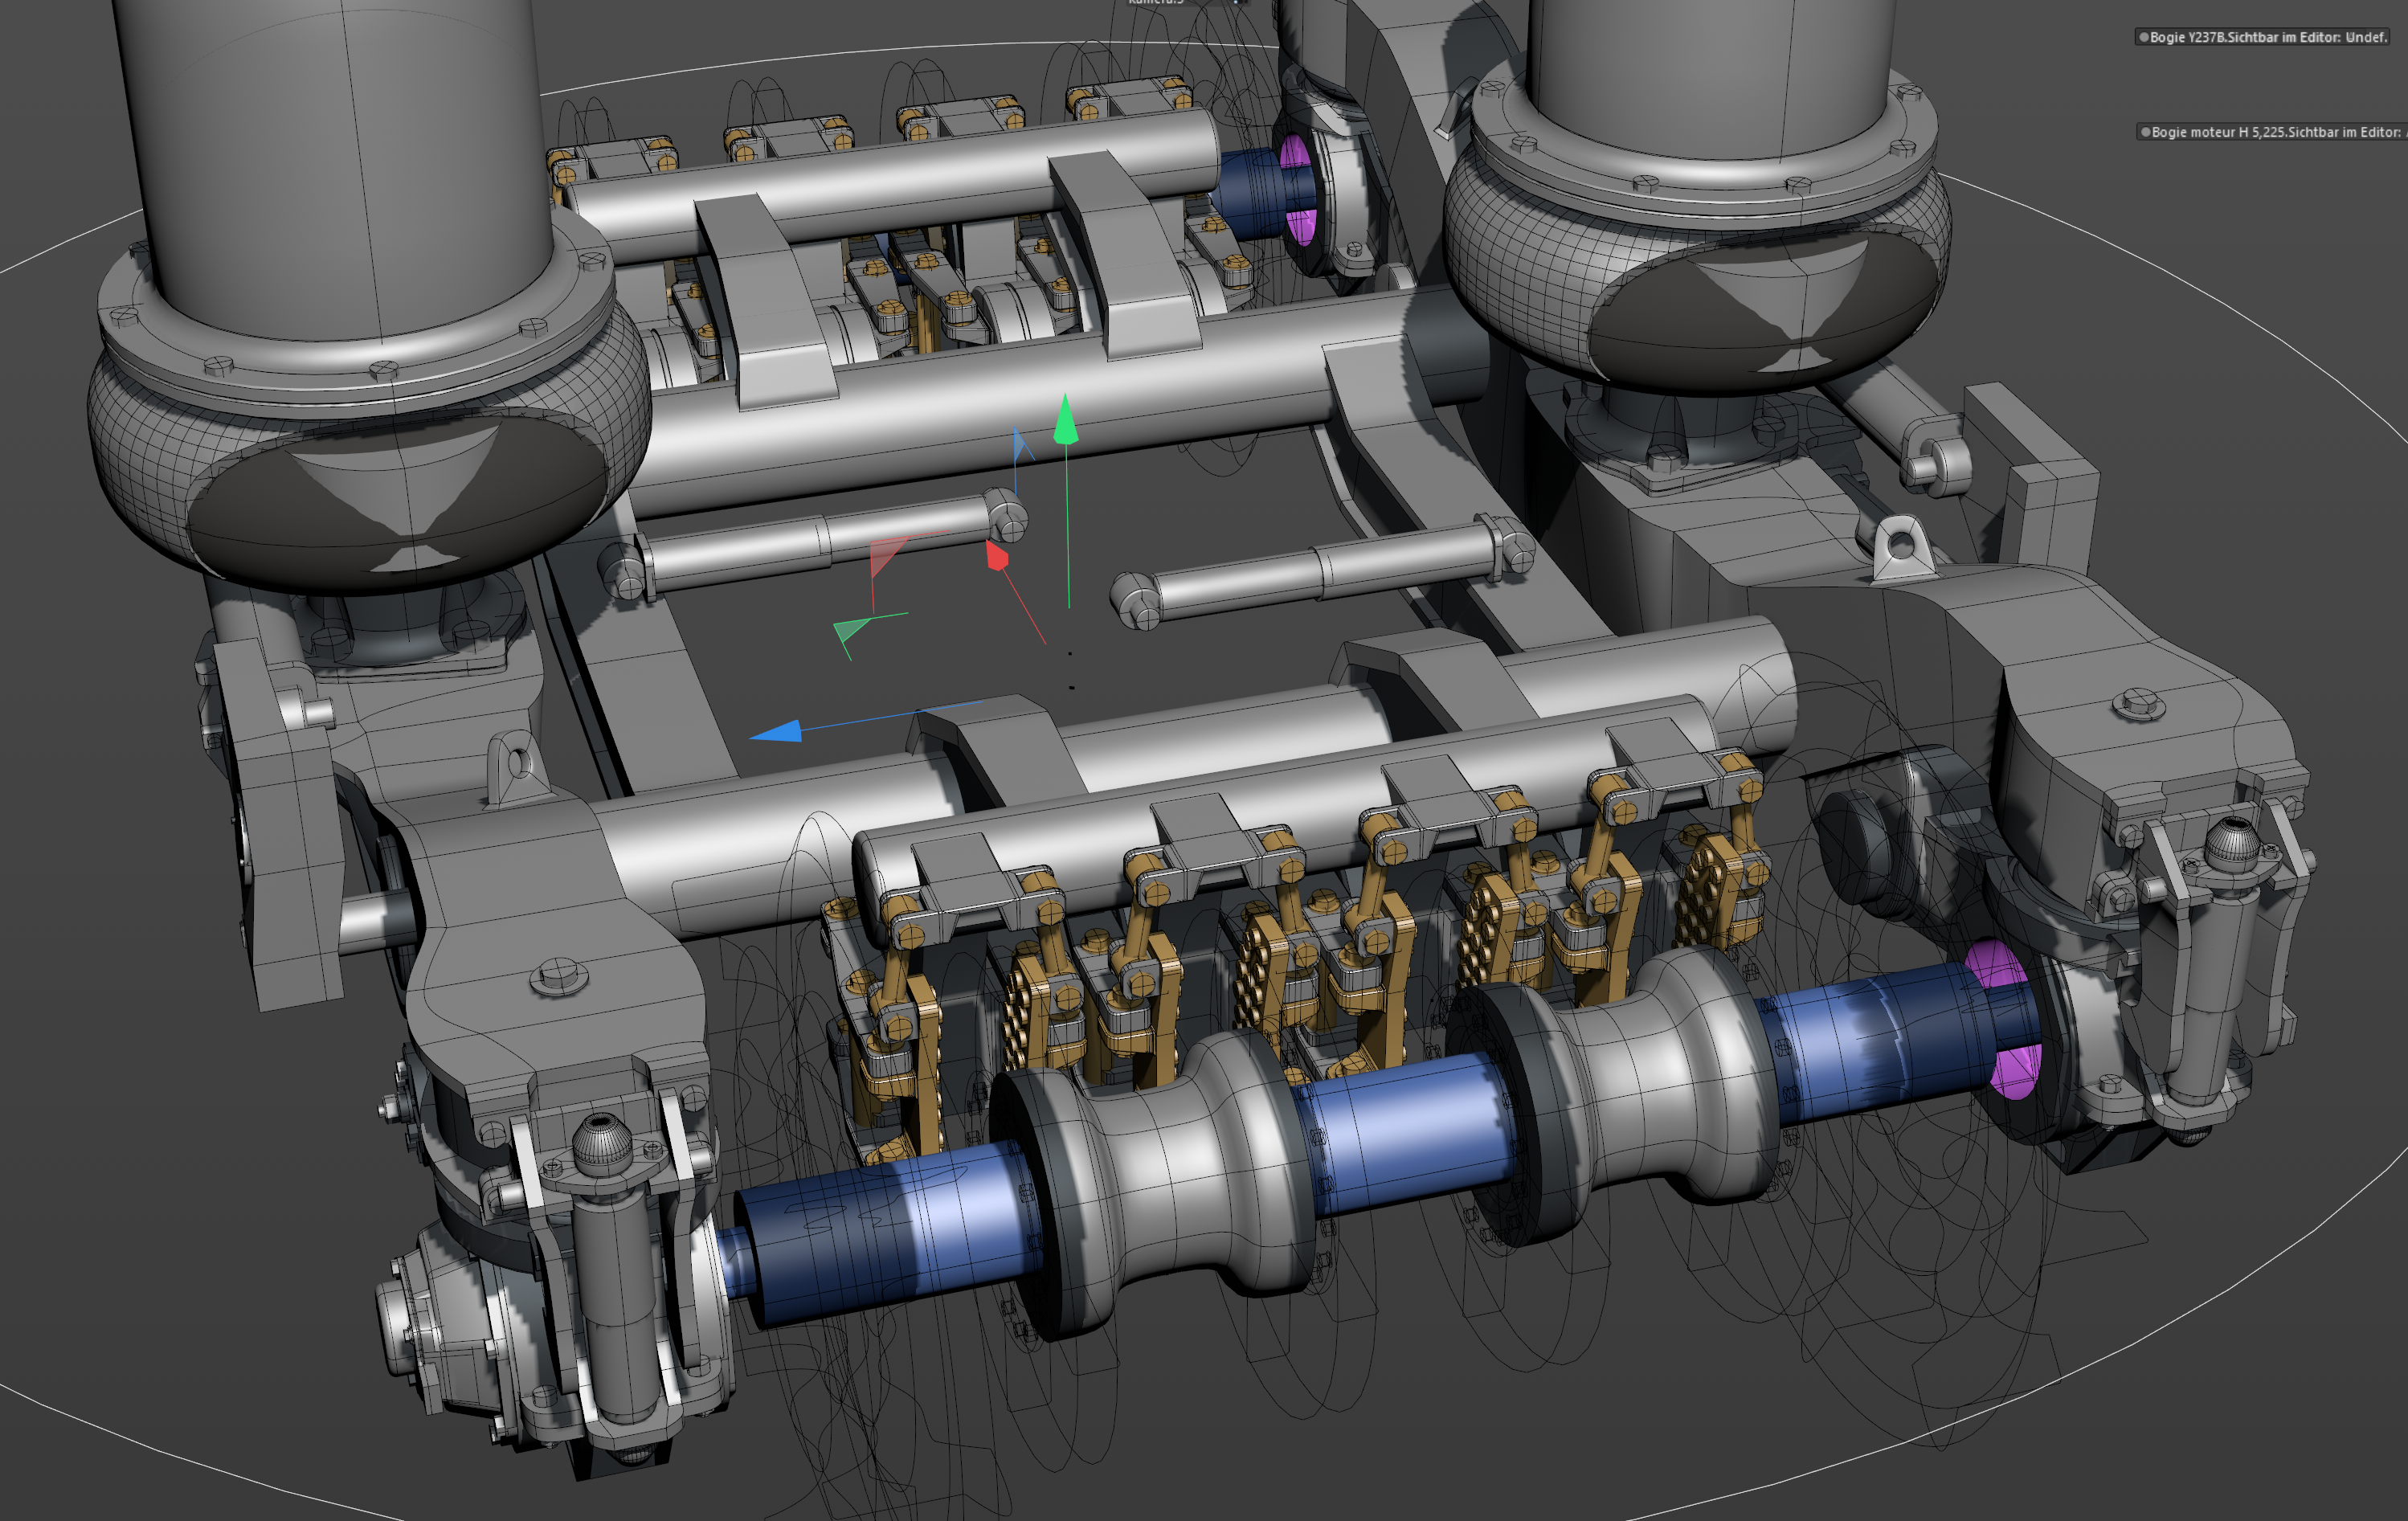Image resolution: width=2408 pixels, height=1521 pixels.
Task: Pick the red plane handle of the gizmo
Action: click(x=888, y=555)
